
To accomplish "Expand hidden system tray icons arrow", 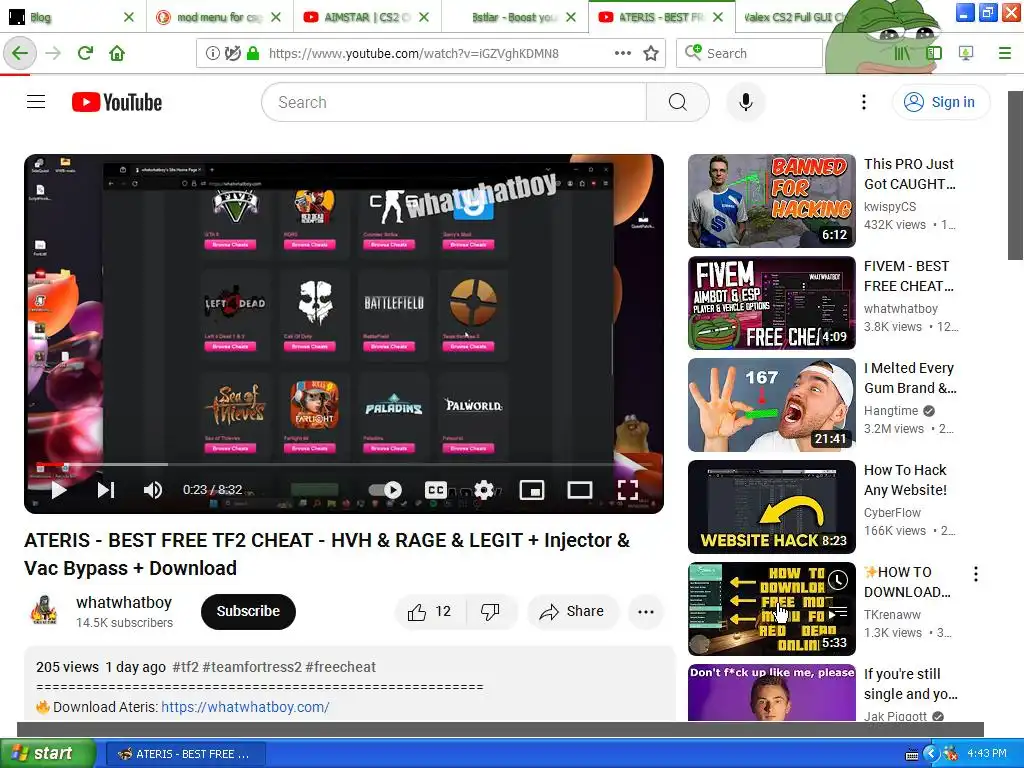I will [931, 754].
